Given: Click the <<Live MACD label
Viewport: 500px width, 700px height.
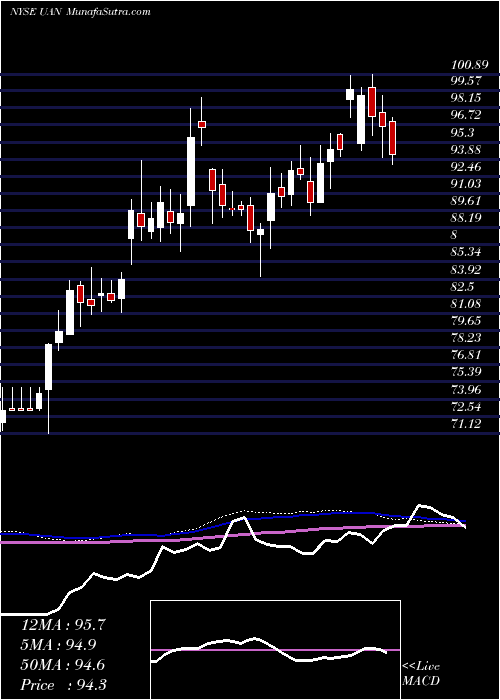Looking at the screenshot, I should click(x=421, y=674).
